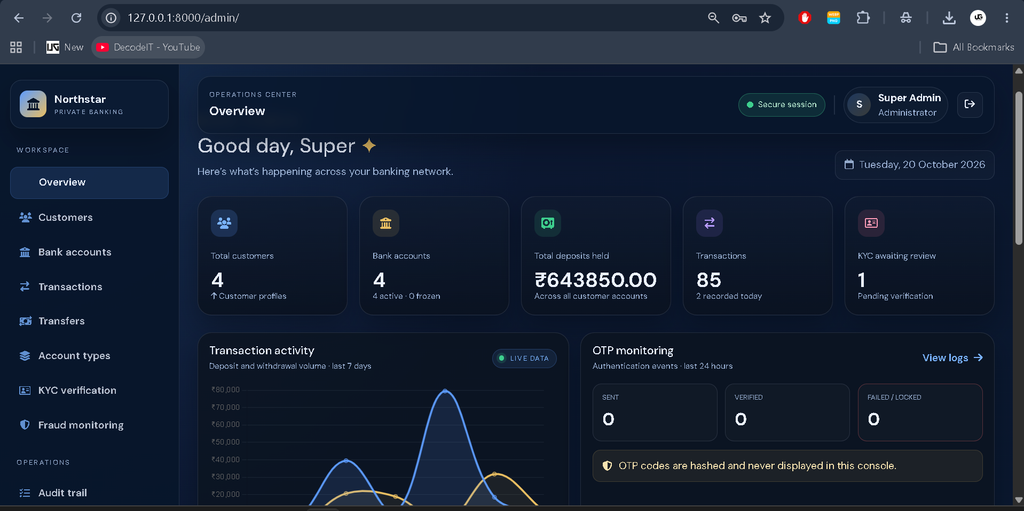Open Chrome three-dot menu
The height and width of the screenshot is (511, 1024).
point(1006,18)
